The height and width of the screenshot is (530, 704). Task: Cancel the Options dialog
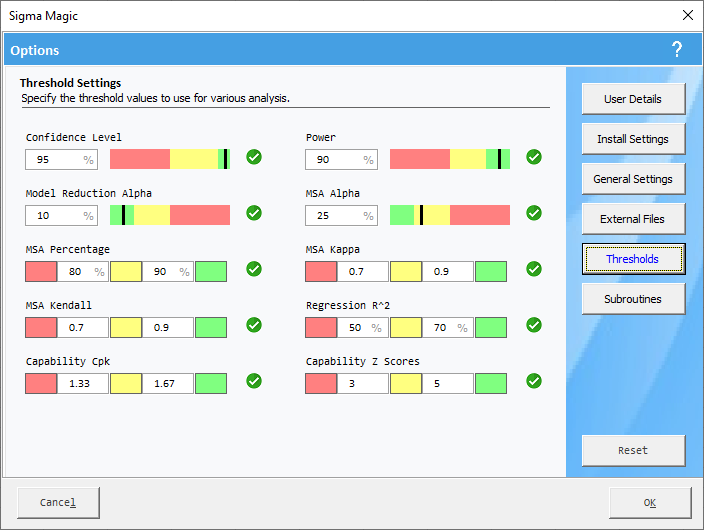[x=58, y=503]
